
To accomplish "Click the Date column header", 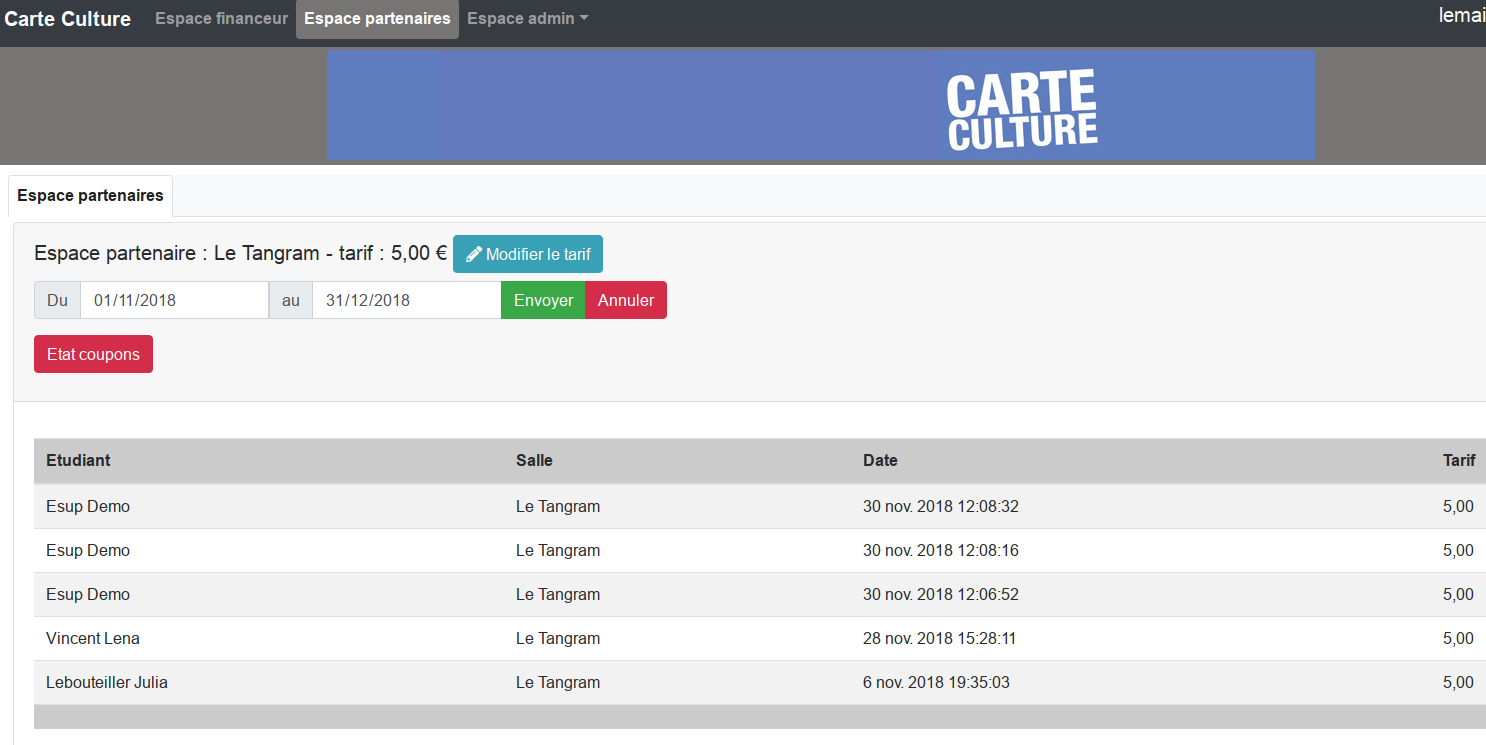I will [x=880, y=461].
